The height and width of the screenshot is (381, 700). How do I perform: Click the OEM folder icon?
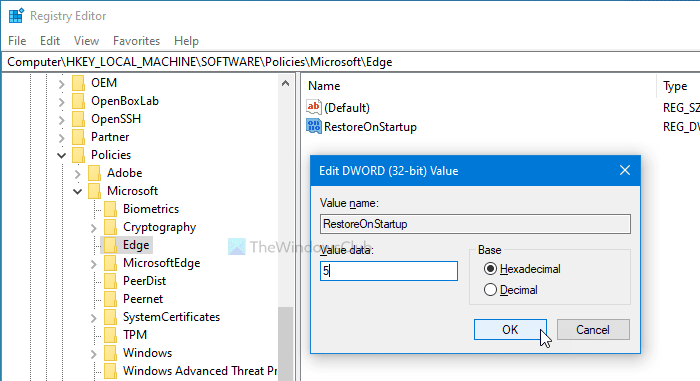click(x=79, y=83)
